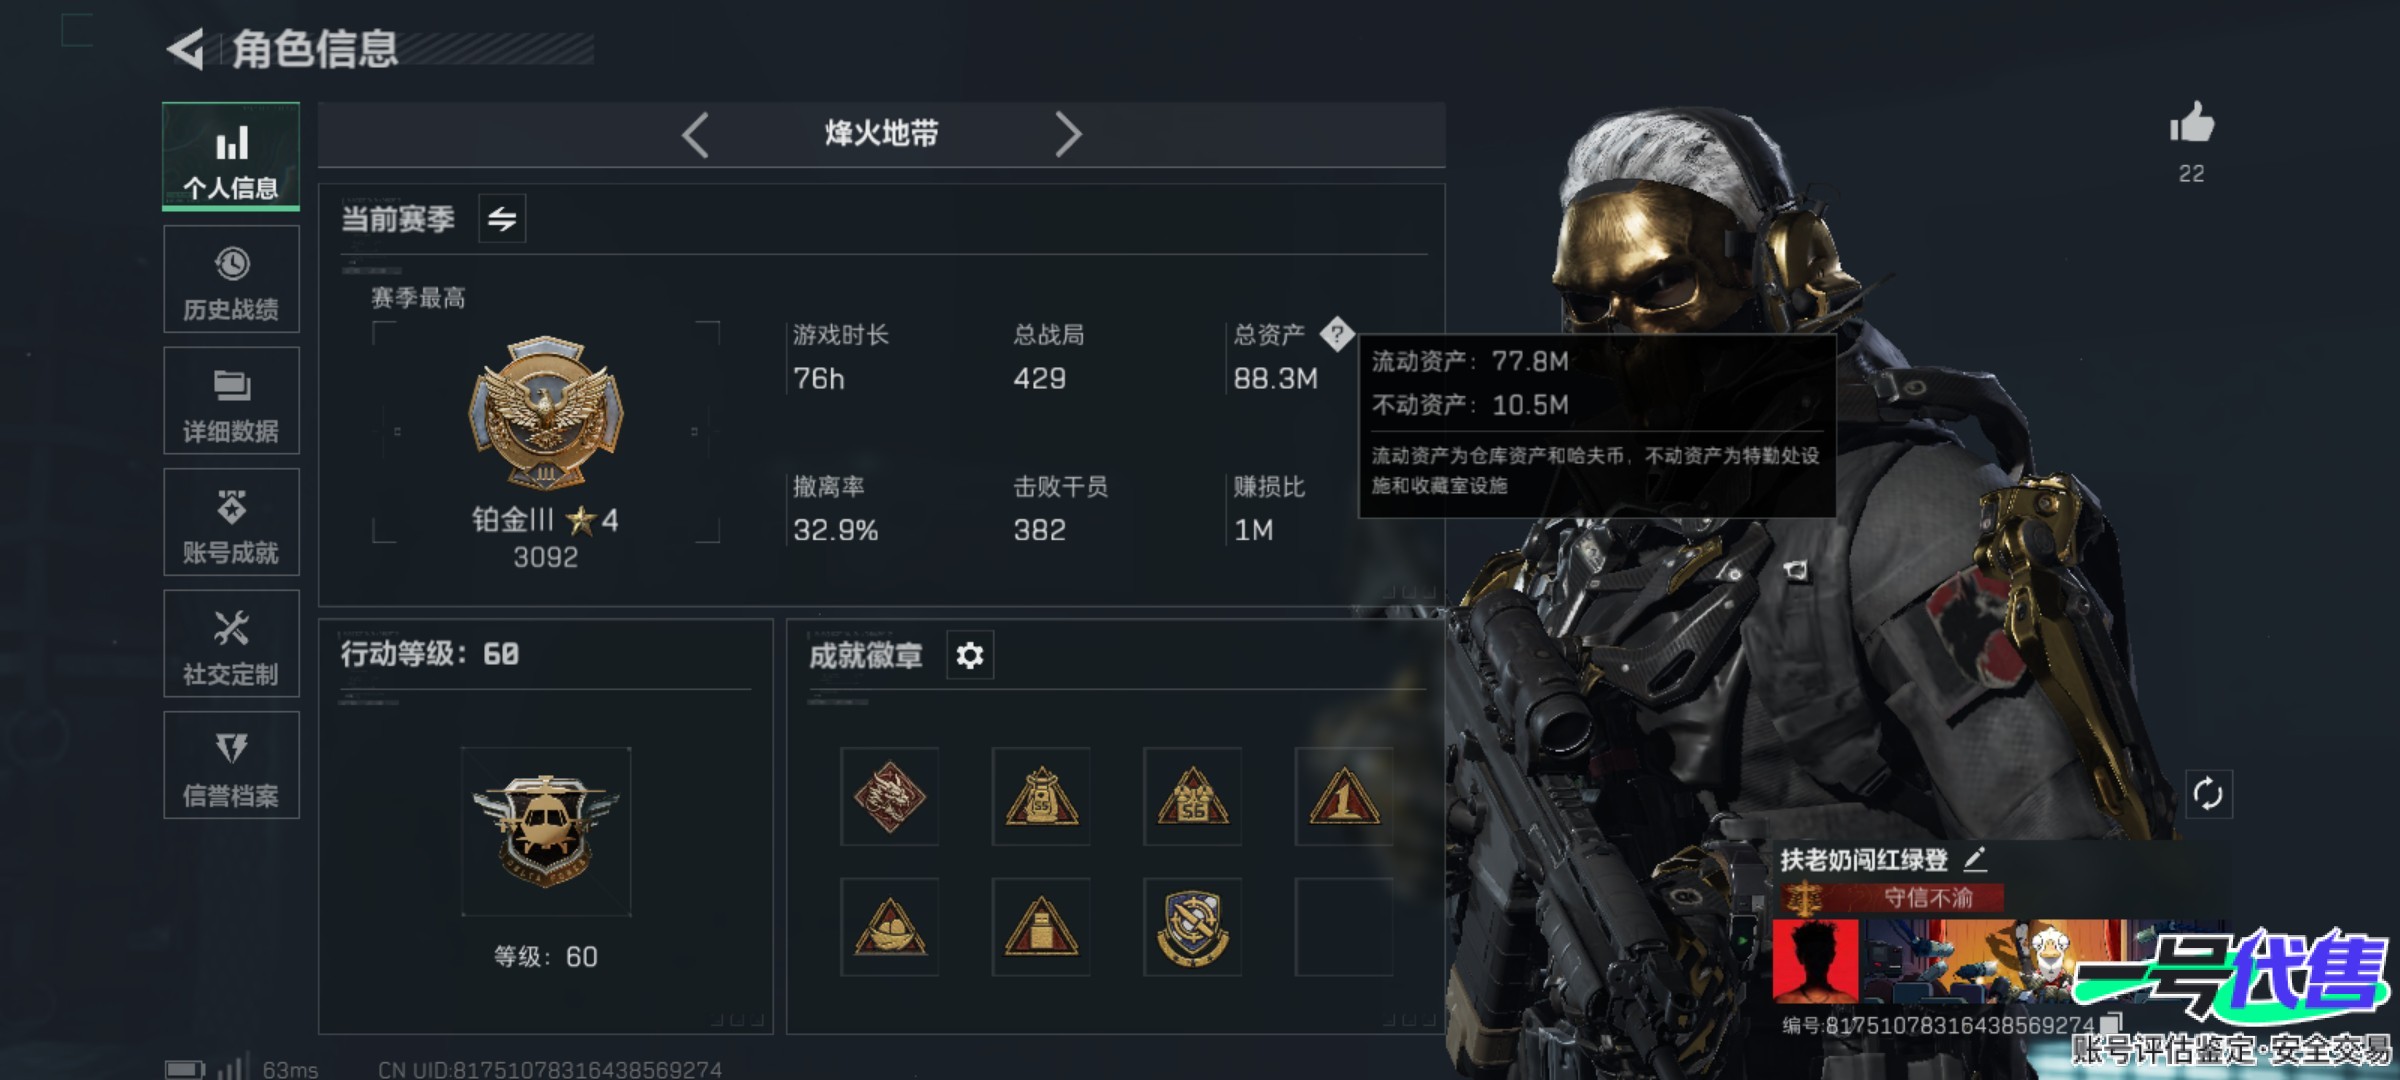Edit the nickname with pencil icon
Viewport: 2400px width, 1080px height.
tap(1975, 858)
